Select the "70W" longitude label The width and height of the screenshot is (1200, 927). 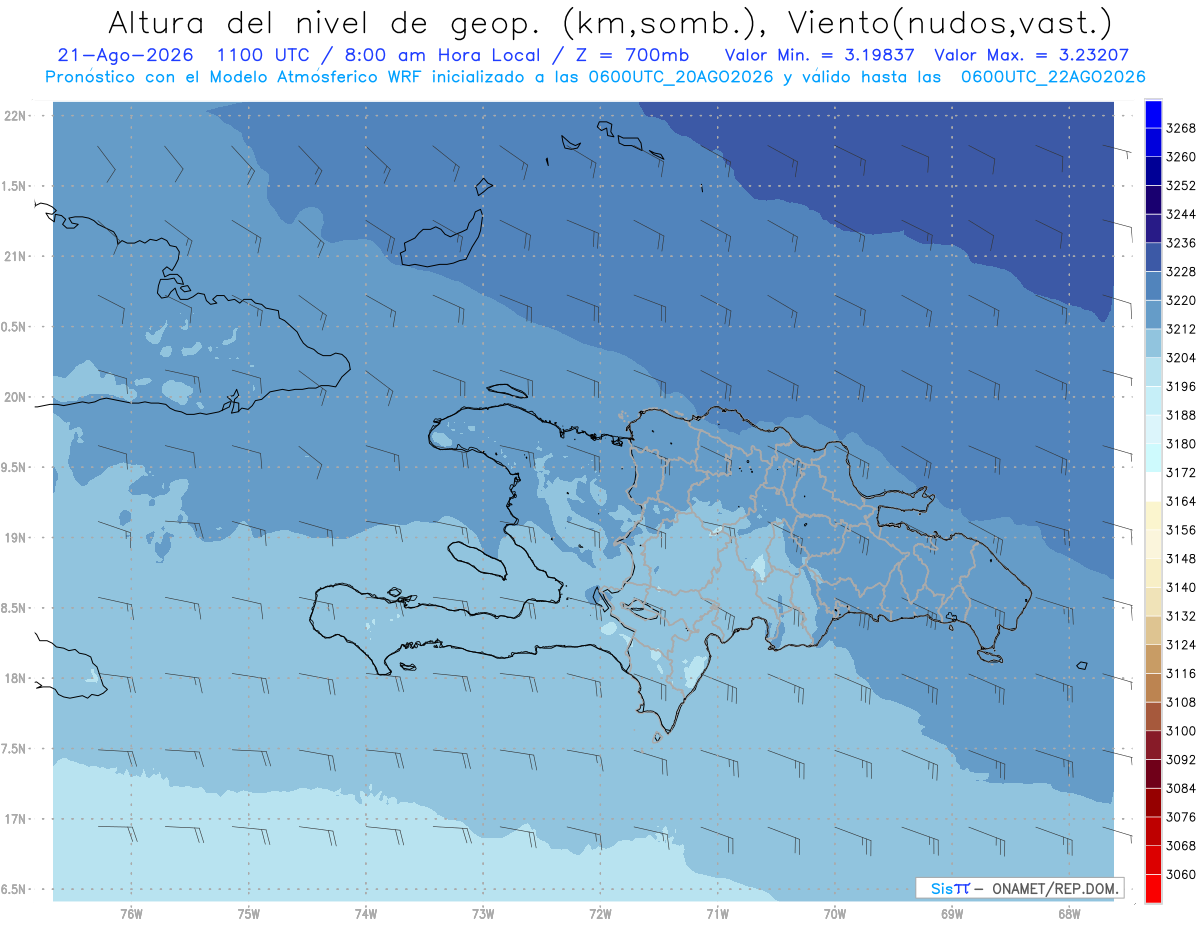point(835,914)
